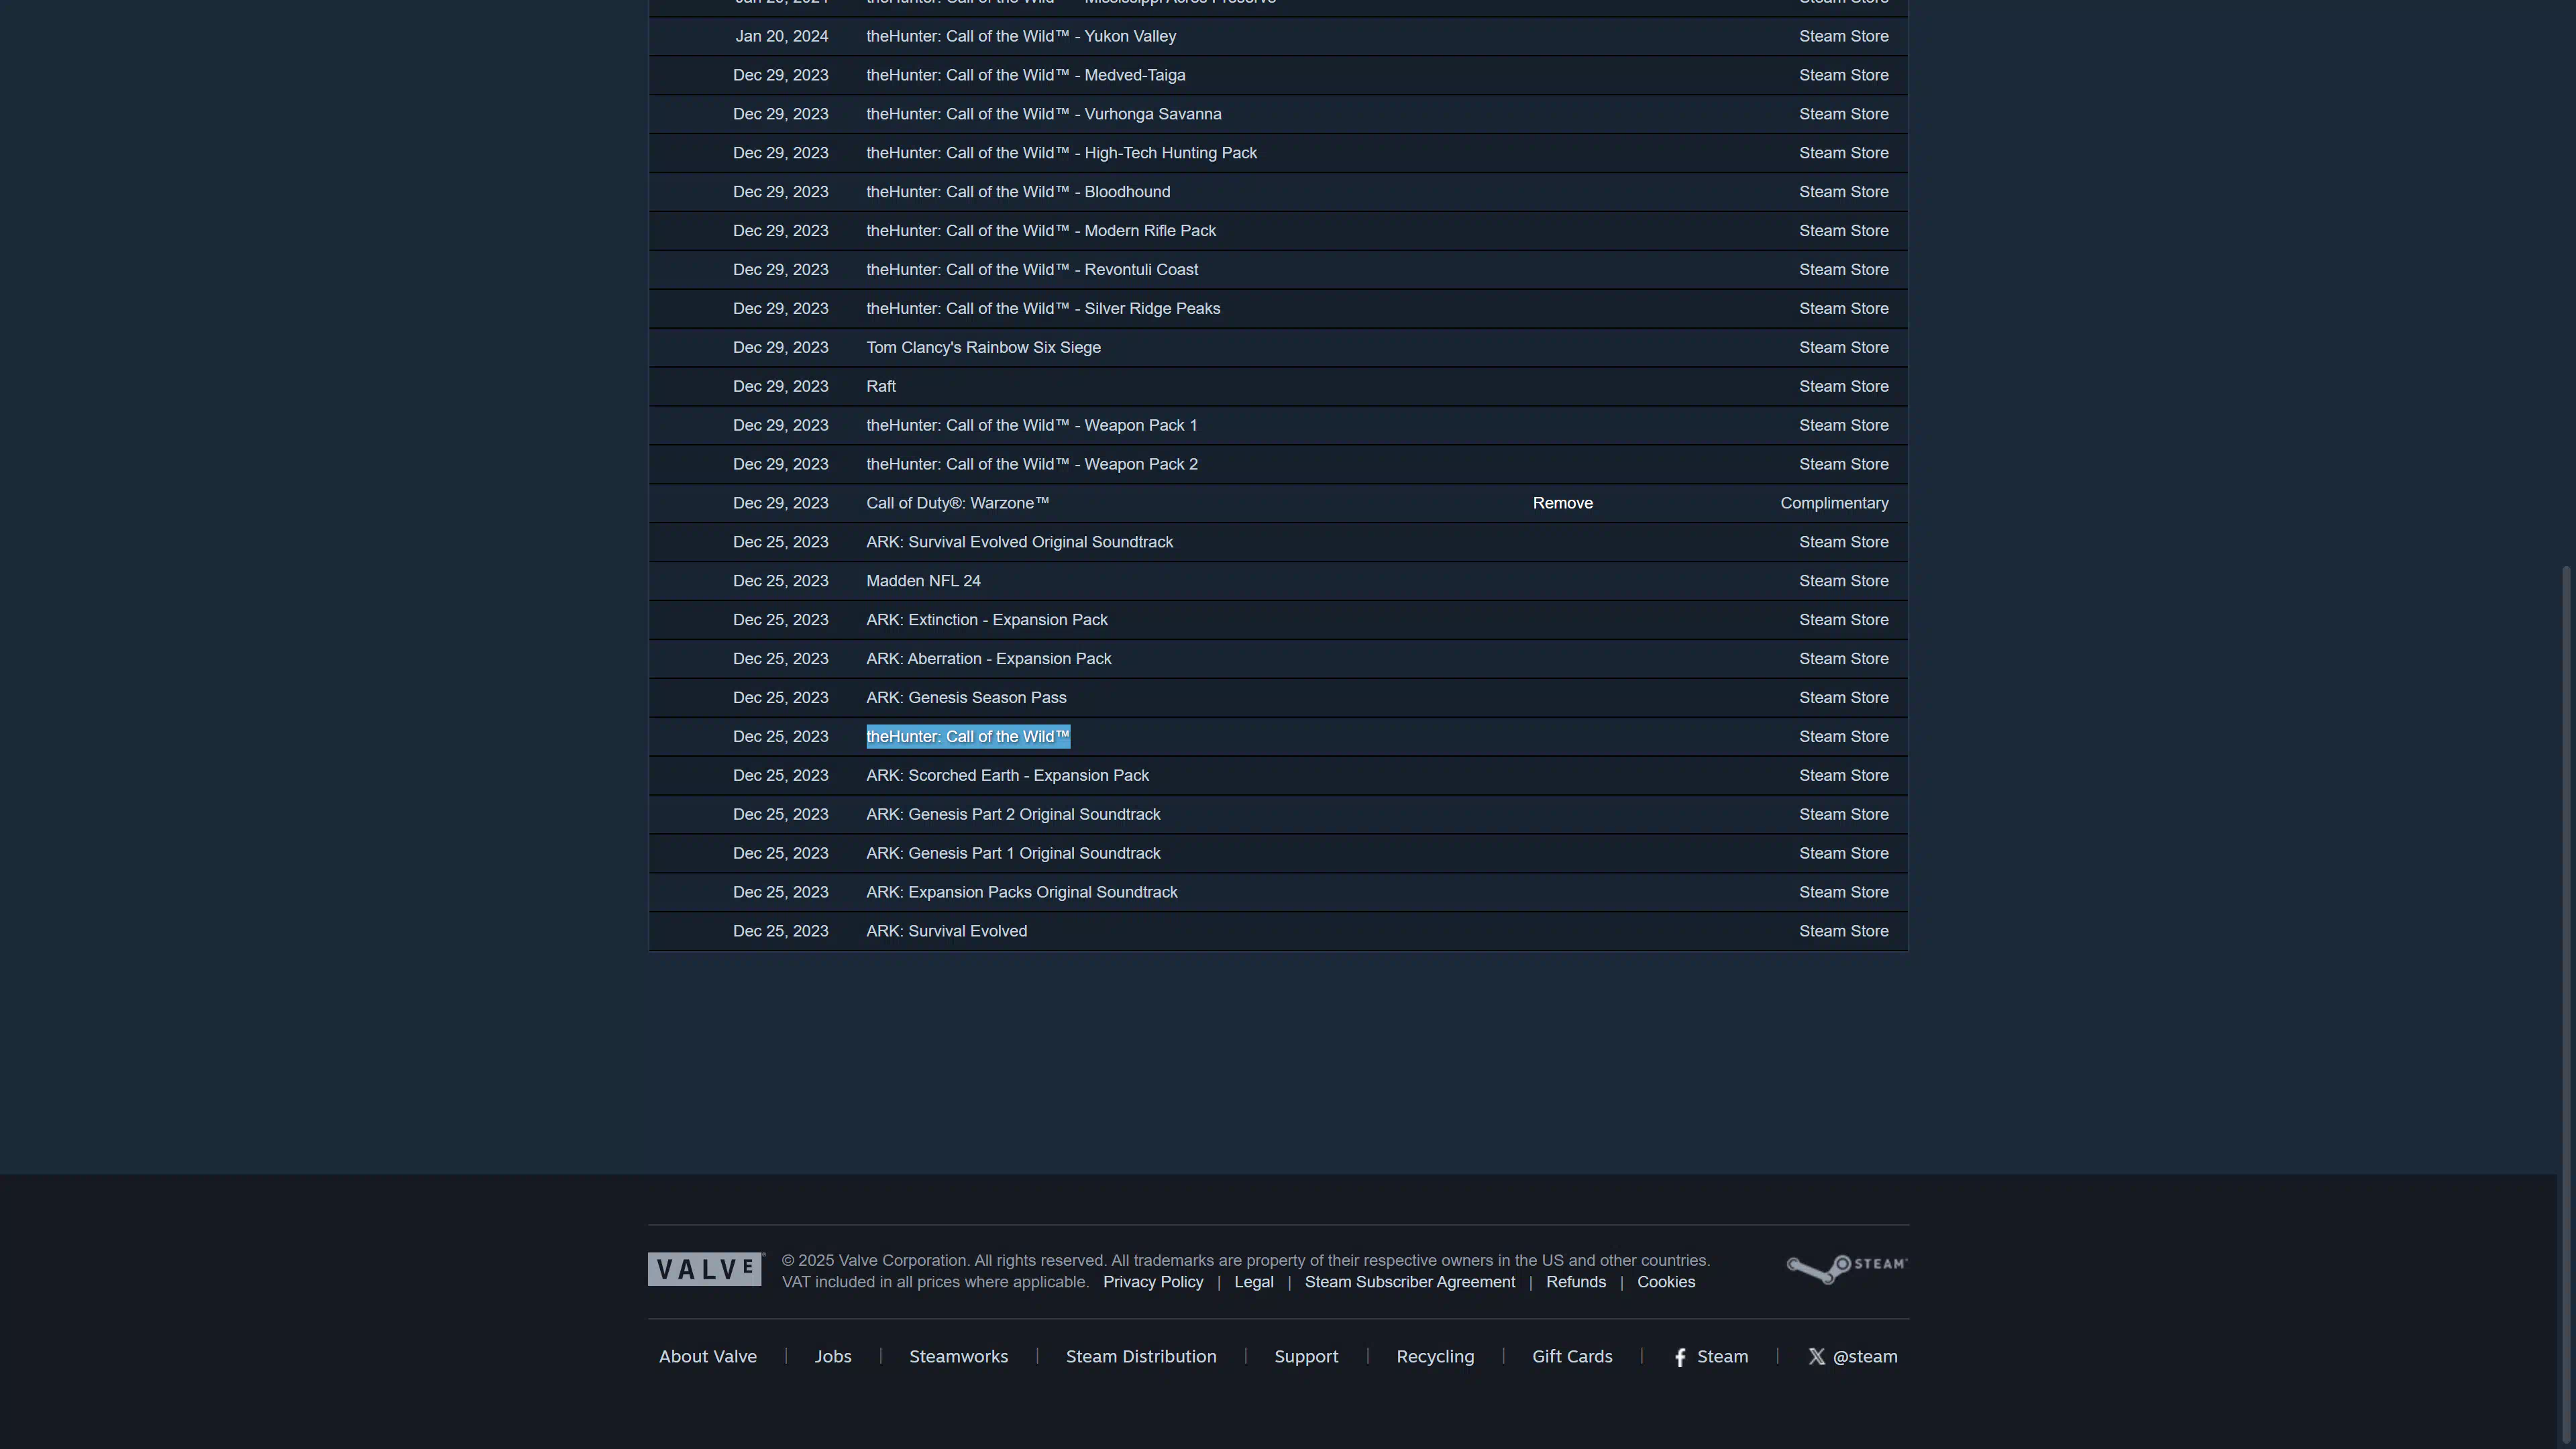This screenshot has height=1449, width=2576.
Task: Click the Steam logo in footer
Action: click(x=1846, y=1269)
